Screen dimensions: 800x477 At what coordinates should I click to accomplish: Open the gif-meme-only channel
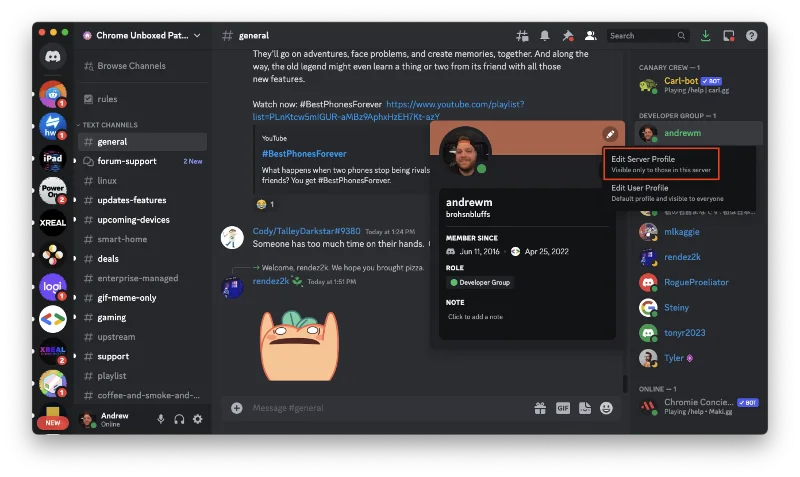click(142, 298)
